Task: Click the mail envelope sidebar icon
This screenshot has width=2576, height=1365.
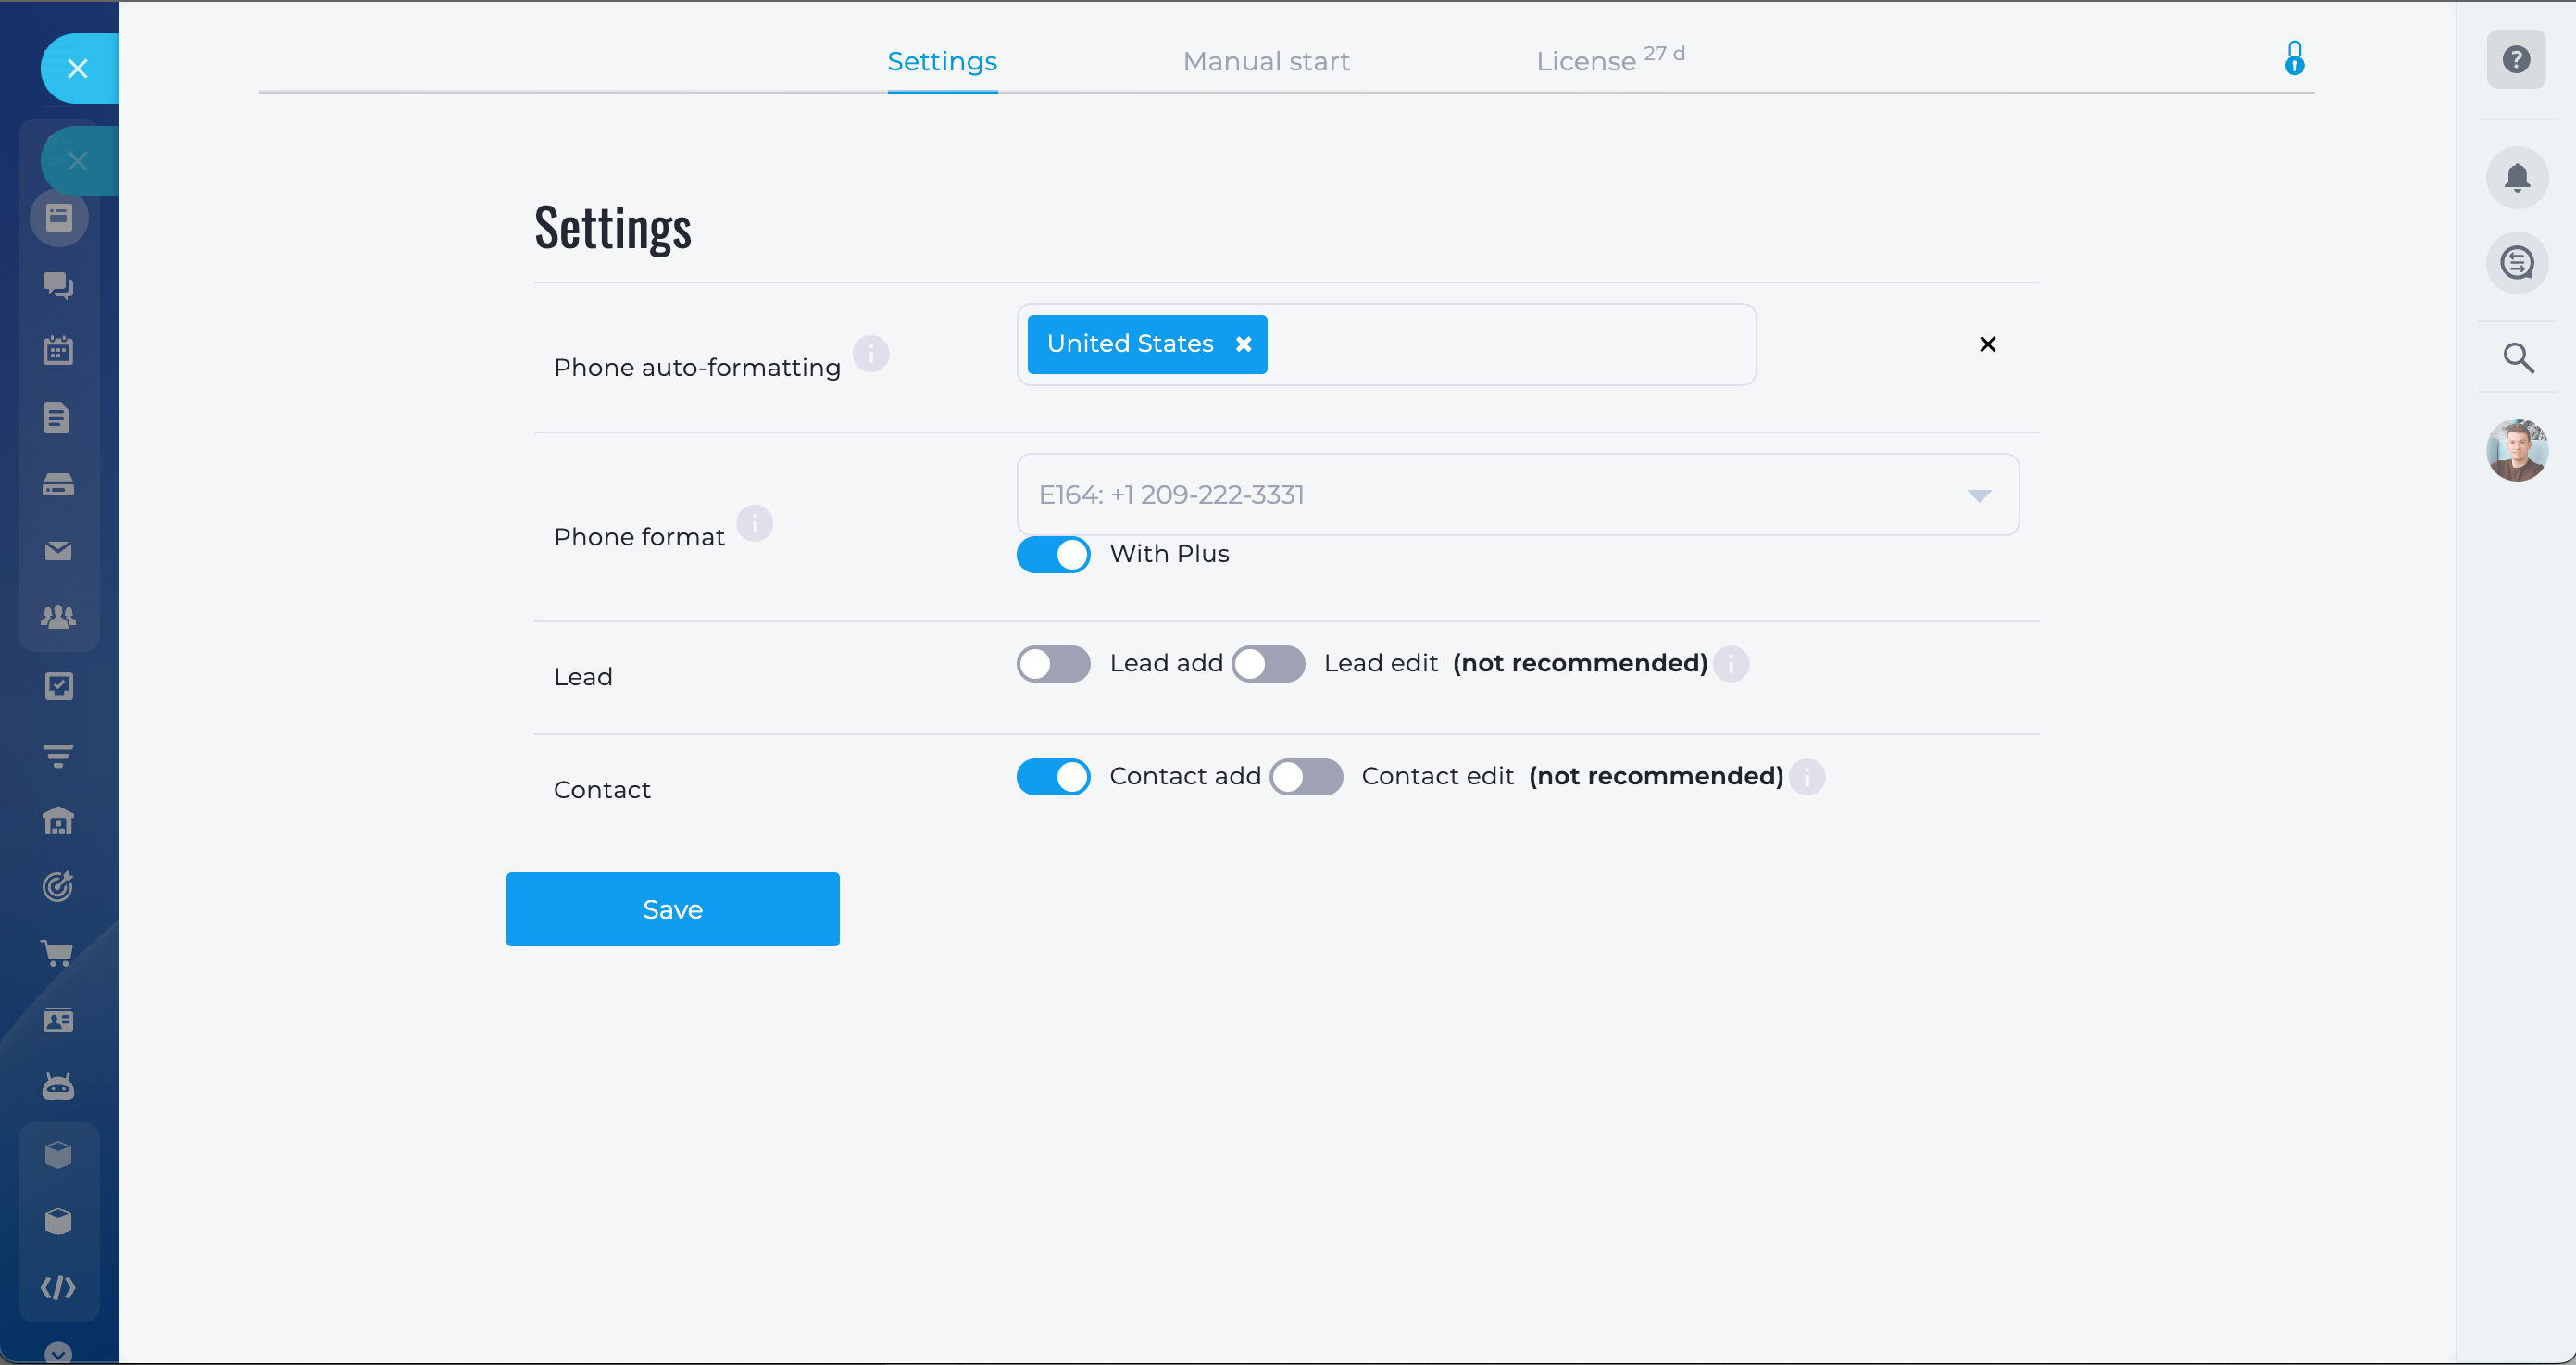Action: click(x=58, y=551)
